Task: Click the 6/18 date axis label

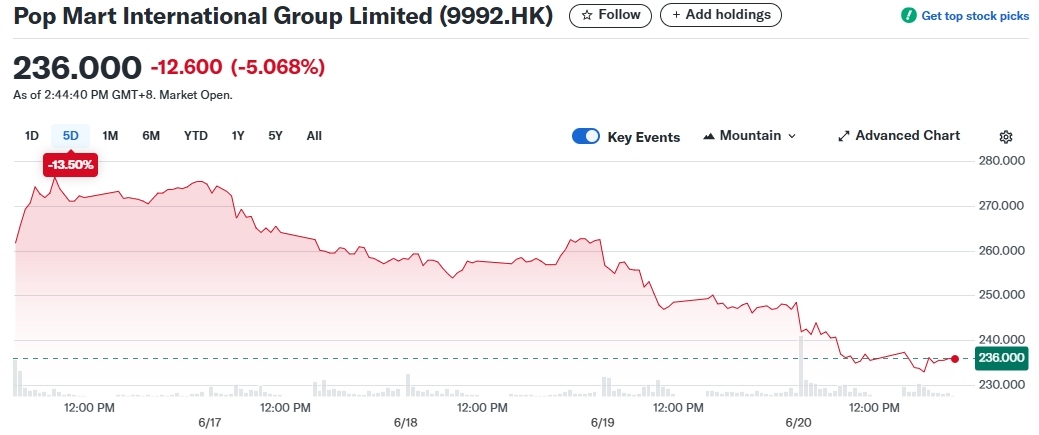Action: pos(405,422)
